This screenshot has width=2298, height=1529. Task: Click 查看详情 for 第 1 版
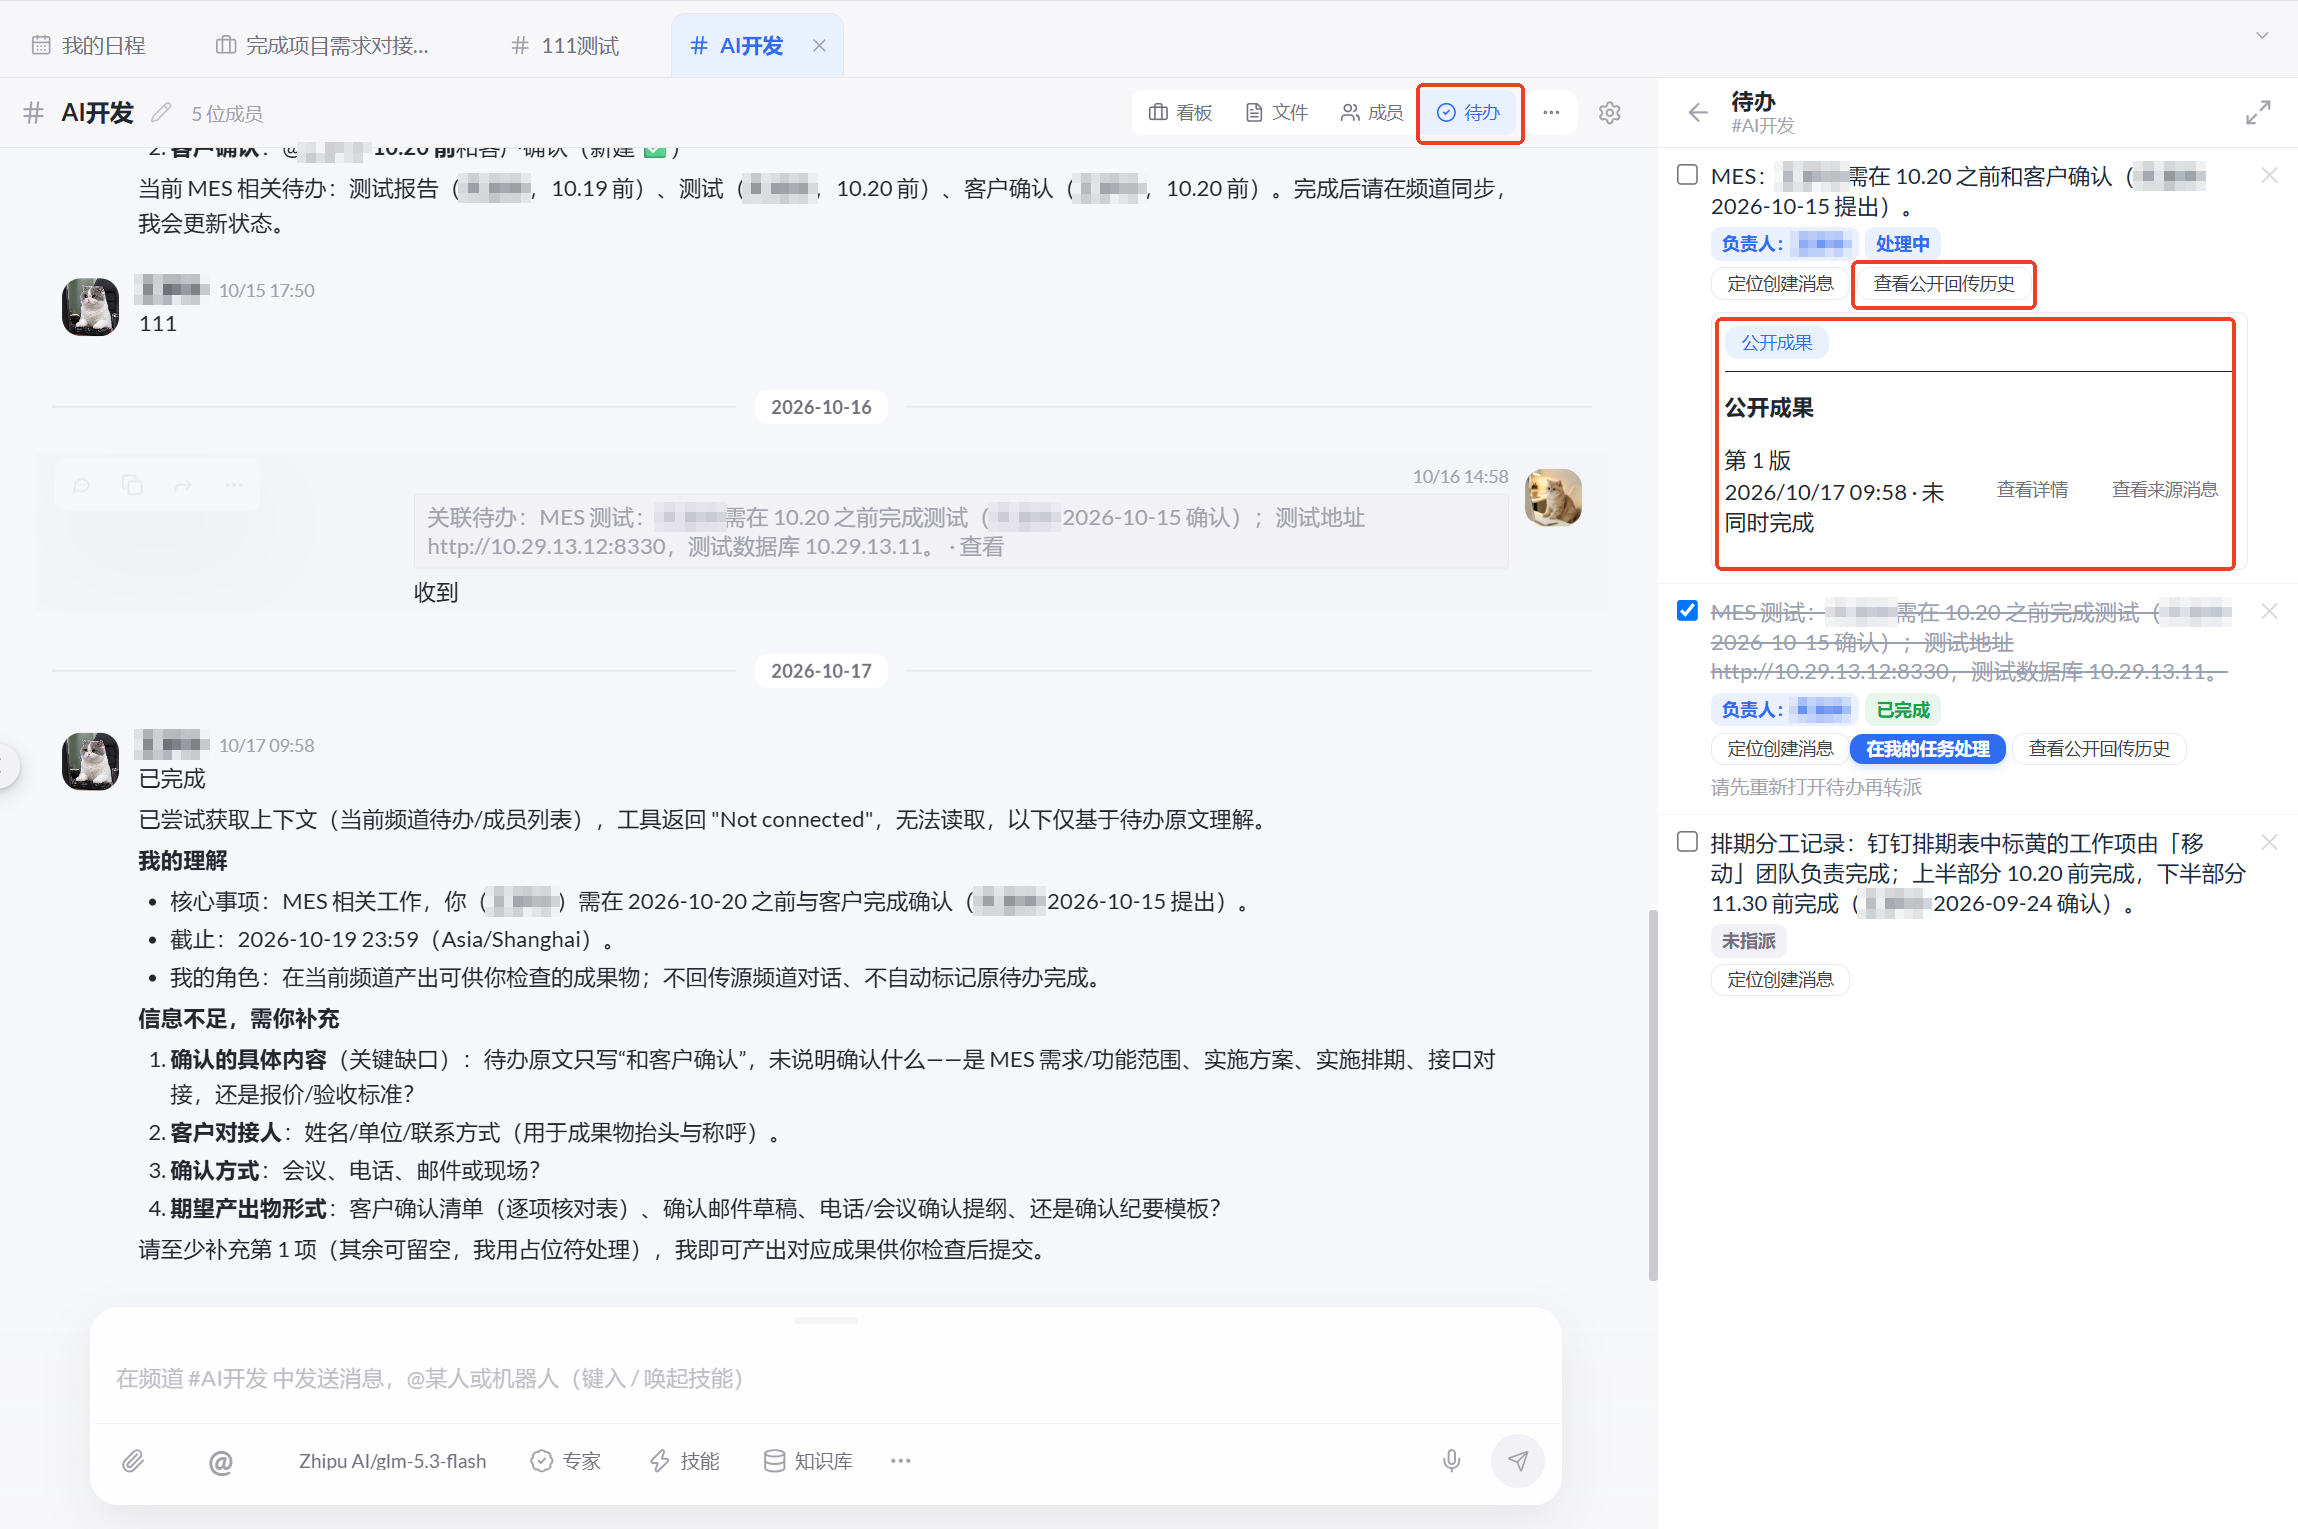click(2032, 490)
